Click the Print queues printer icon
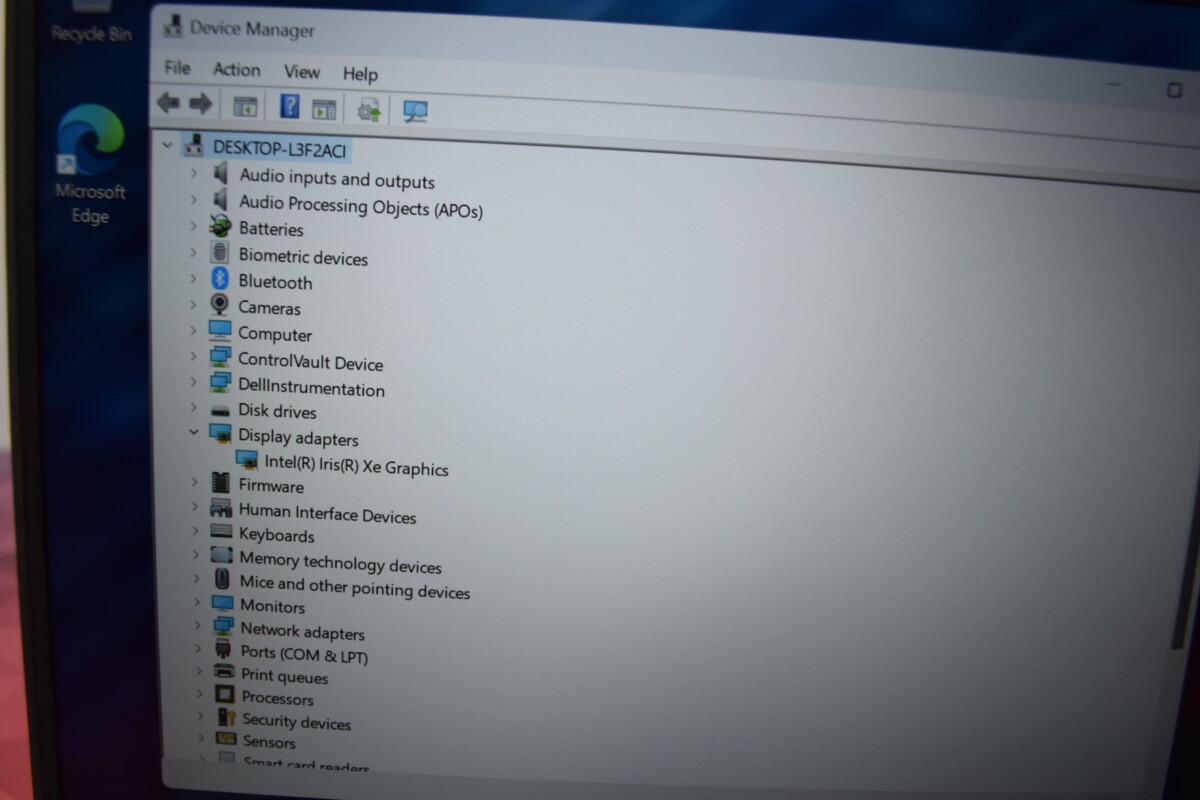Image resolution: width=1200 pixels, height=800 pixels. (225, 672)
